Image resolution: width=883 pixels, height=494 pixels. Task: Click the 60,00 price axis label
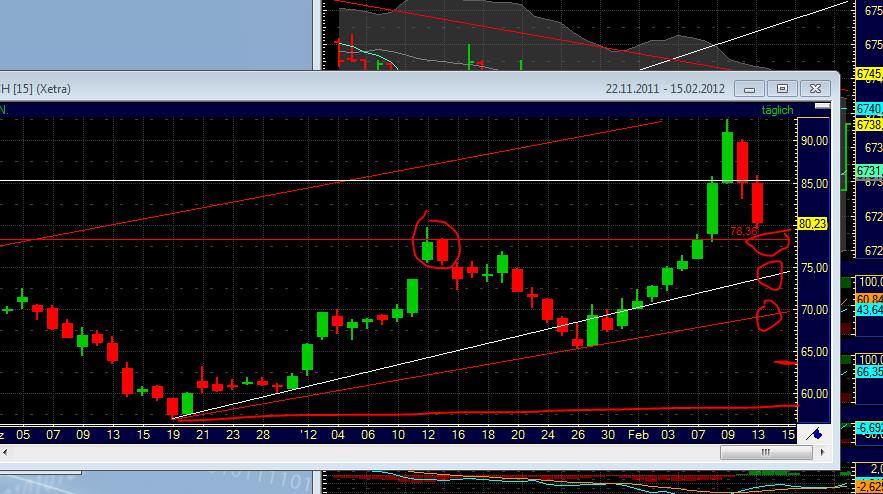814,394
